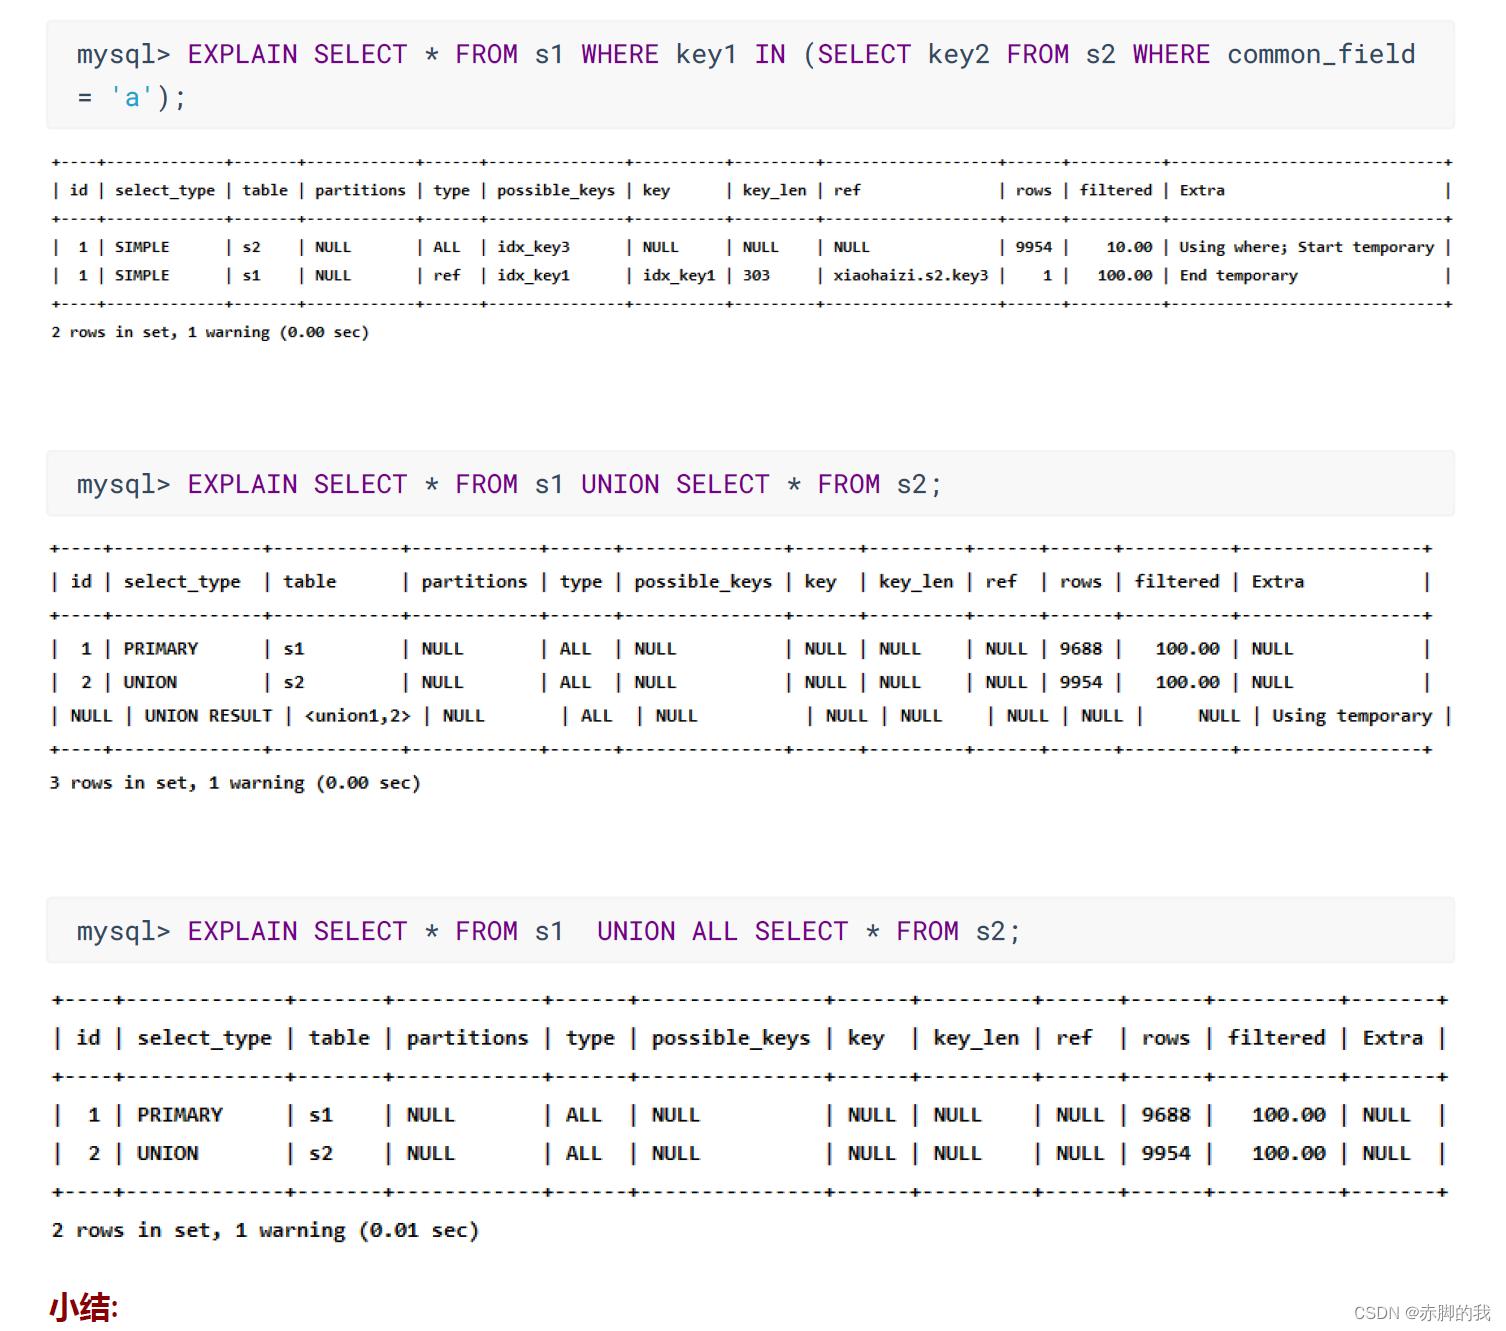Select the "303" key_len value

click(756, 275)
